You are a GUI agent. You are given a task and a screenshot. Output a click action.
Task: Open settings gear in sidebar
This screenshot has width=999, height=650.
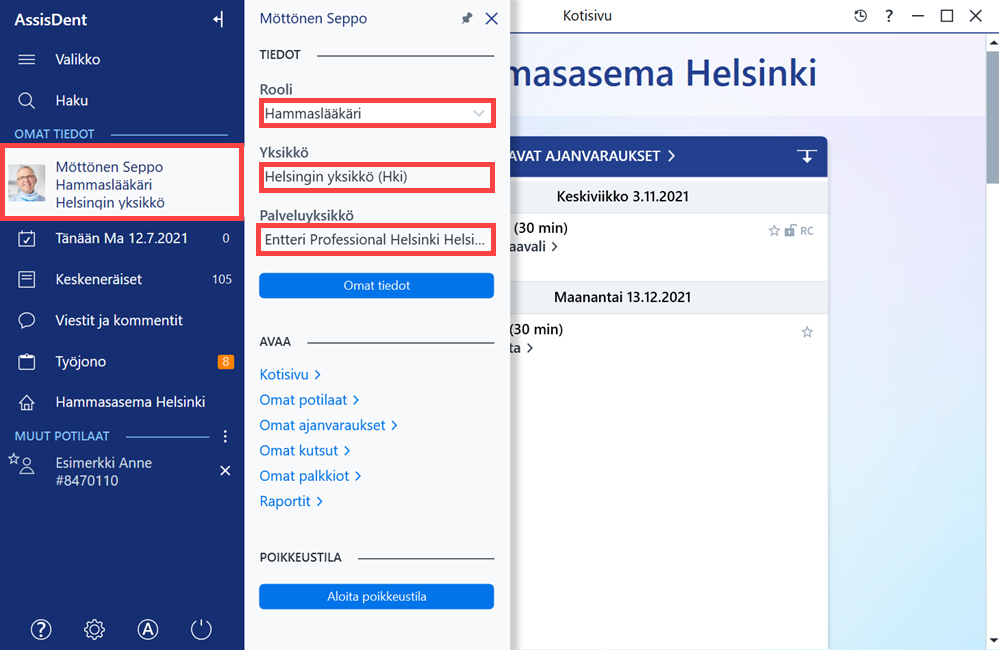point(94,630)
